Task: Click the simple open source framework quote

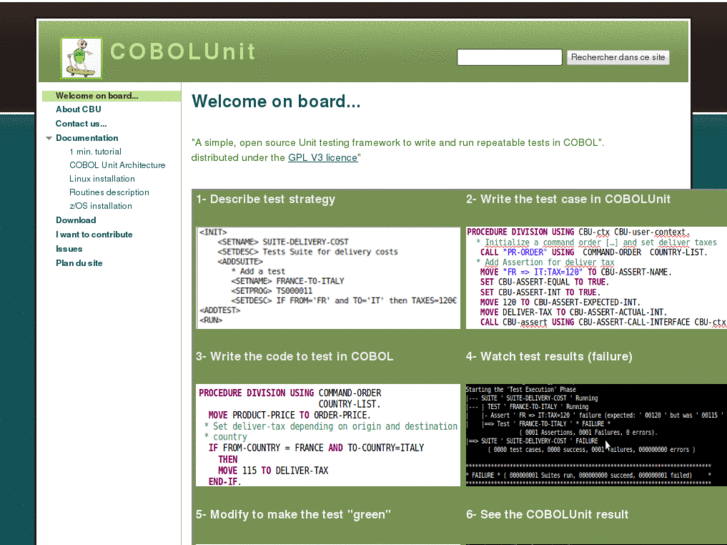Action: [x=398, y=142]
